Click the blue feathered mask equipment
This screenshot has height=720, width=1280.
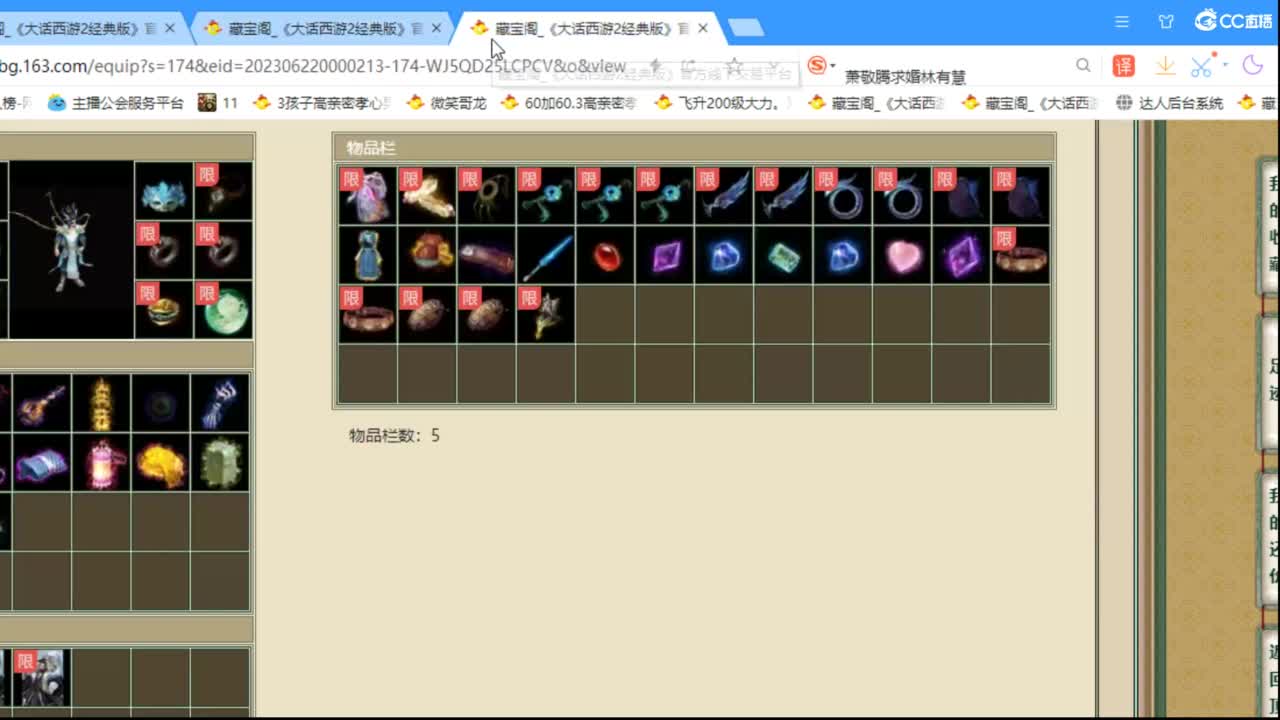(x=163, y=191)
